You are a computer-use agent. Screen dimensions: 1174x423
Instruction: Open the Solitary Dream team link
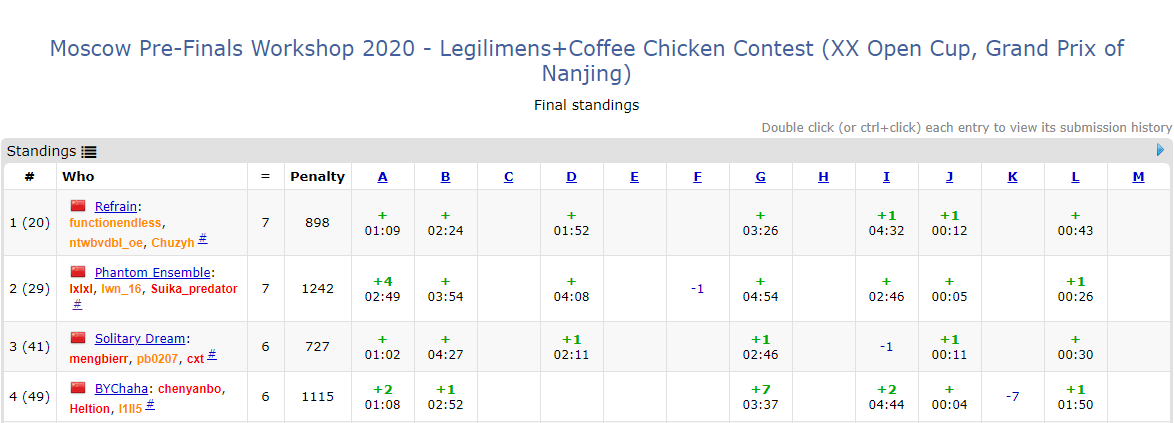(140, 338)
